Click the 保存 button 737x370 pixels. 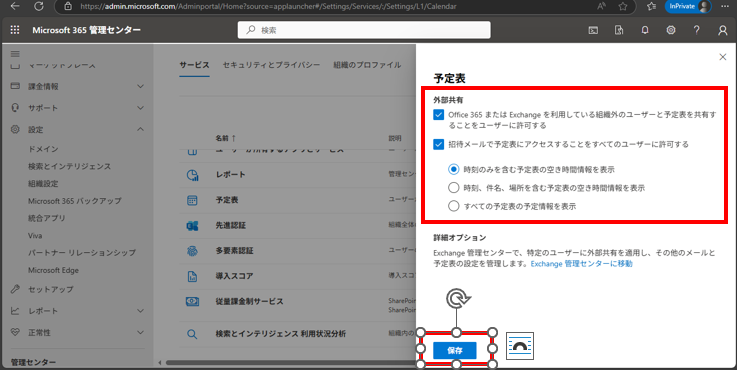pyautogui.click(x=455, y=350)
